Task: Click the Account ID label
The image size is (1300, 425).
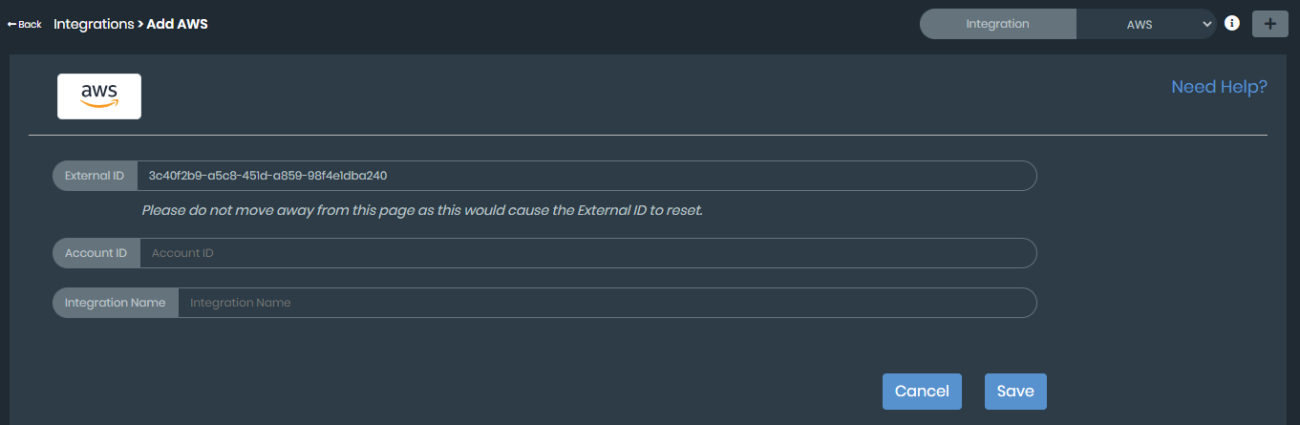Action: click(96, 253)
